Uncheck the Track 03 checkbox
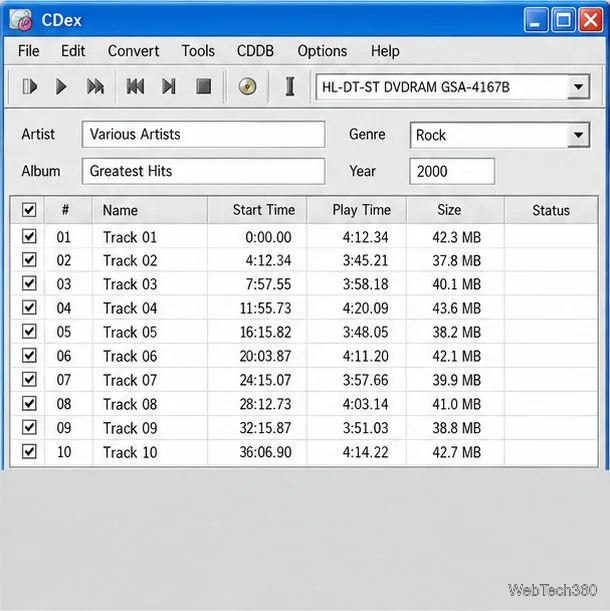This screenshot has width=610, height=611. click(x=29, y=284)
